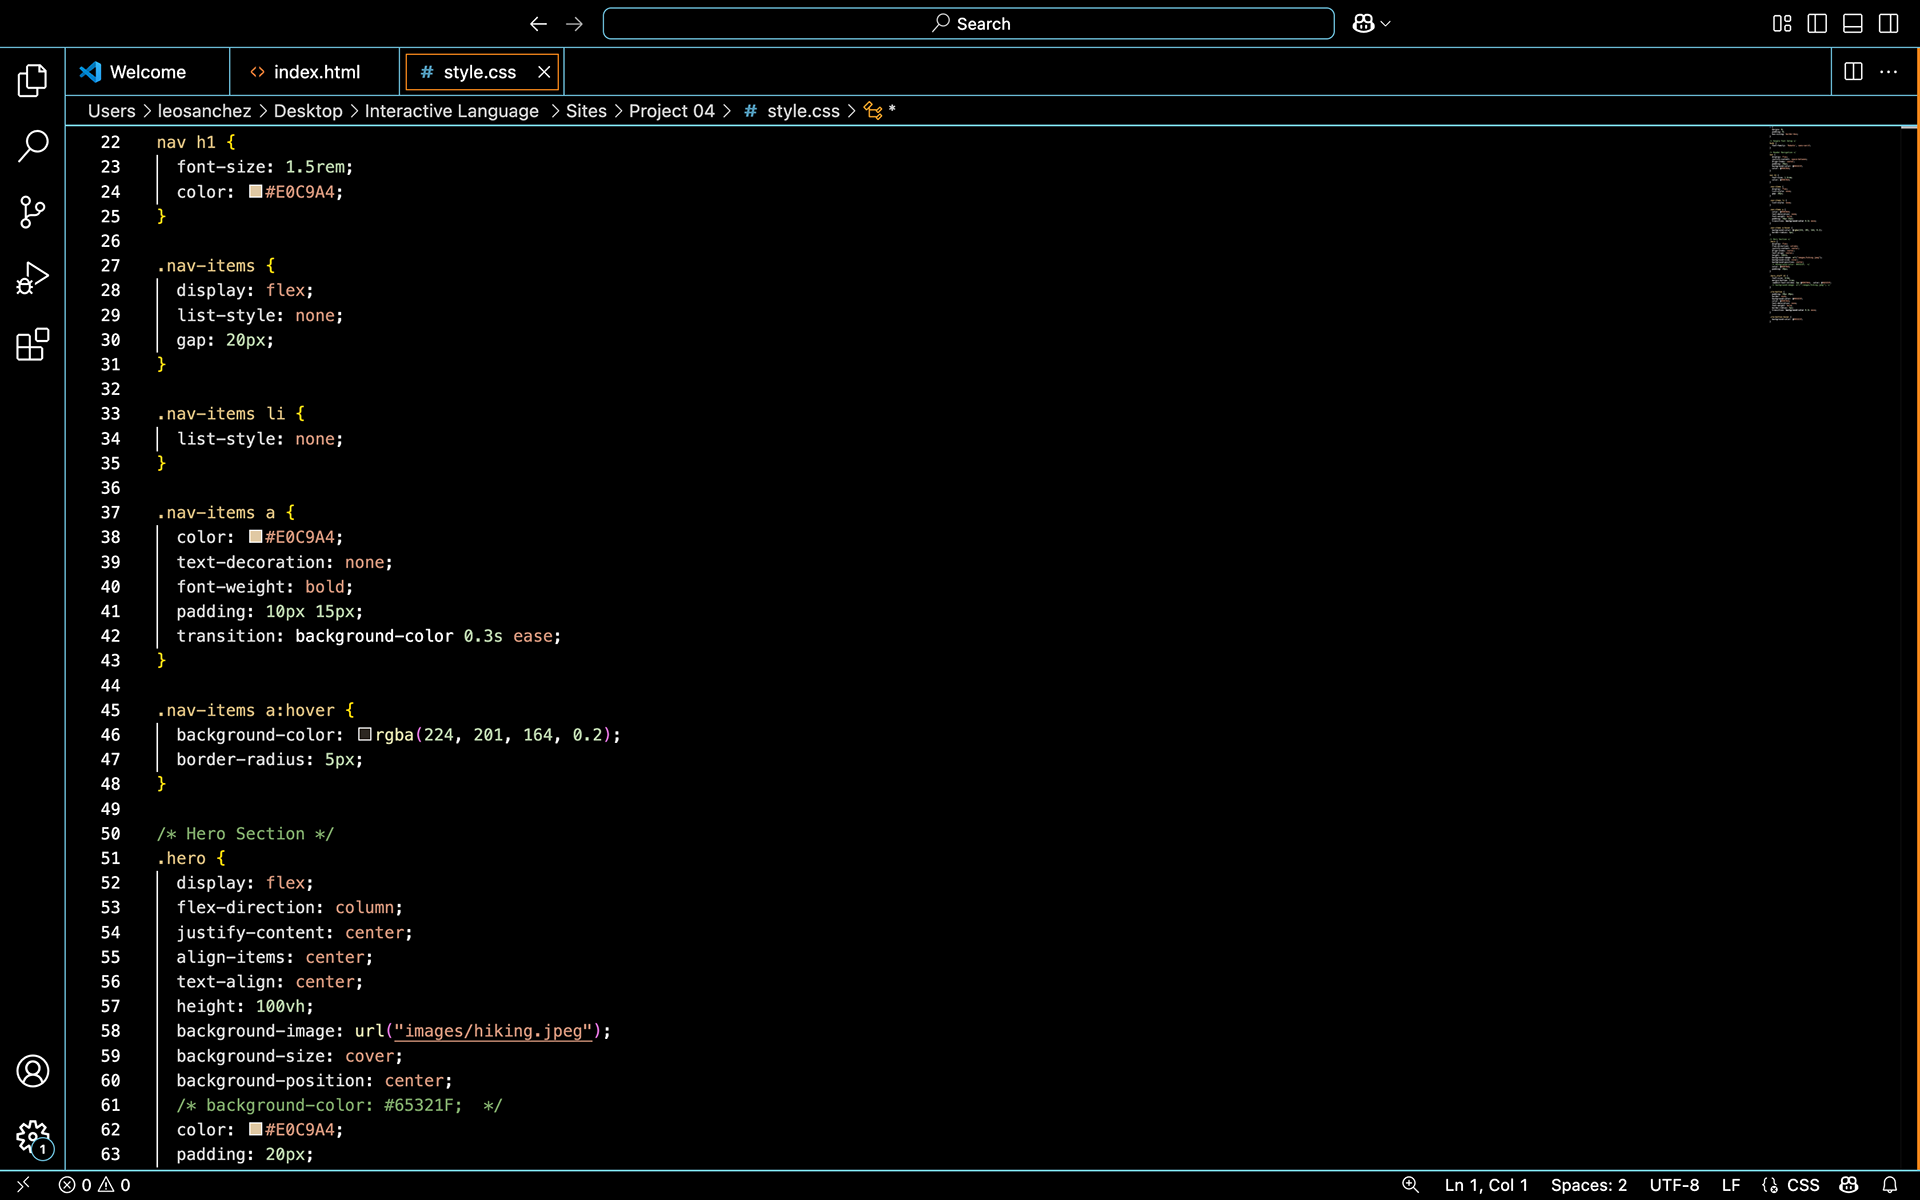1920x1200 pixels.
Task: Toggle the secondary sidebar visibility
Action: tap(1888, 24)
